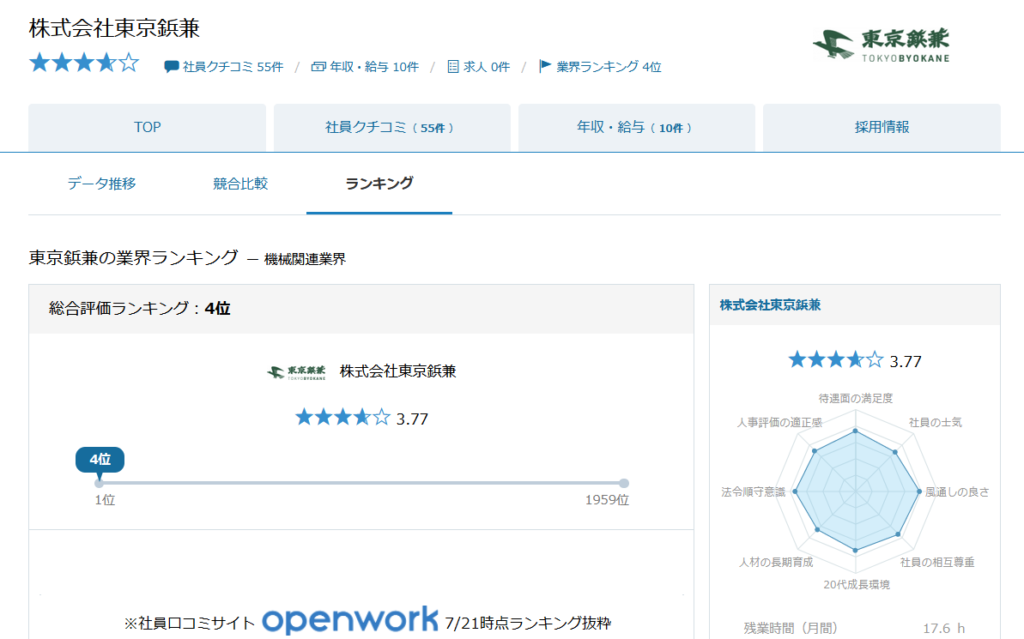Click the small Tokyo Byokane logo in ranking card

[x=296, y=372]
